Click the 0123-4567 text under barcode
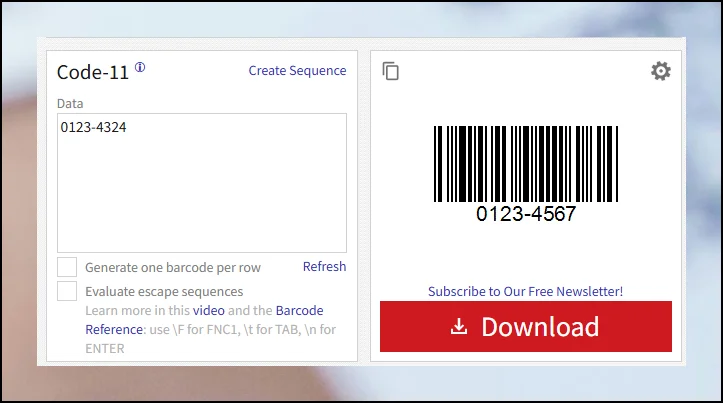The width and height of the screenshot is (723, 403). (525, 214)
